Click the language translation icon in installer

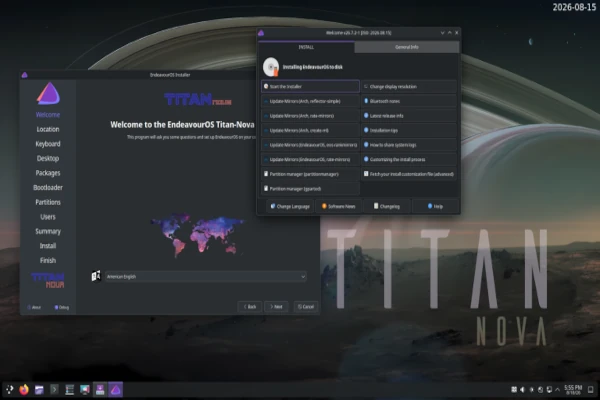(96, 276)
